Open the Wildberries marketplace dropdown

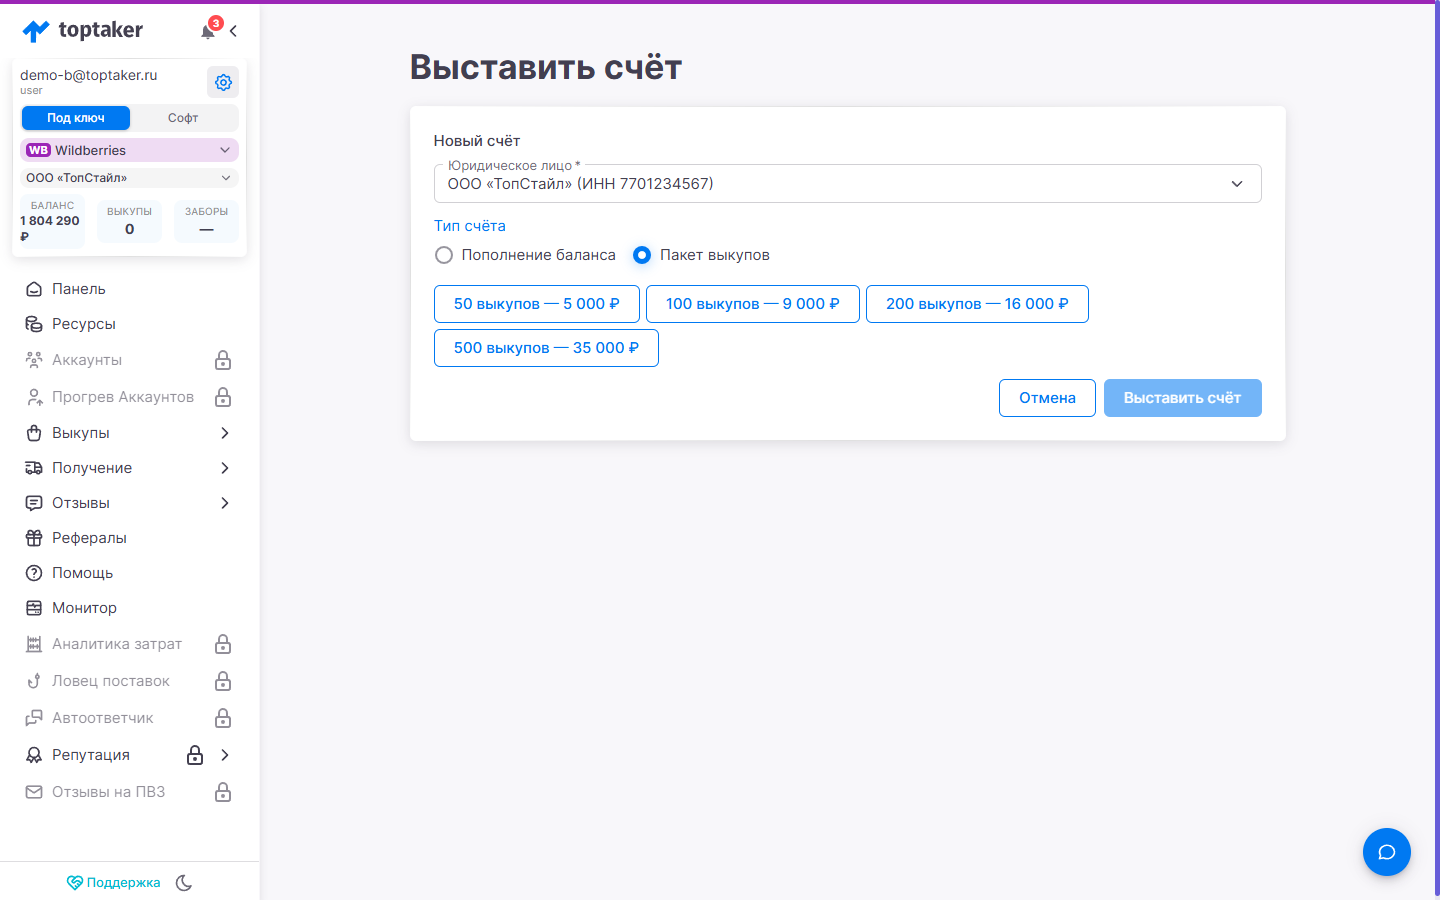(129, 150)
